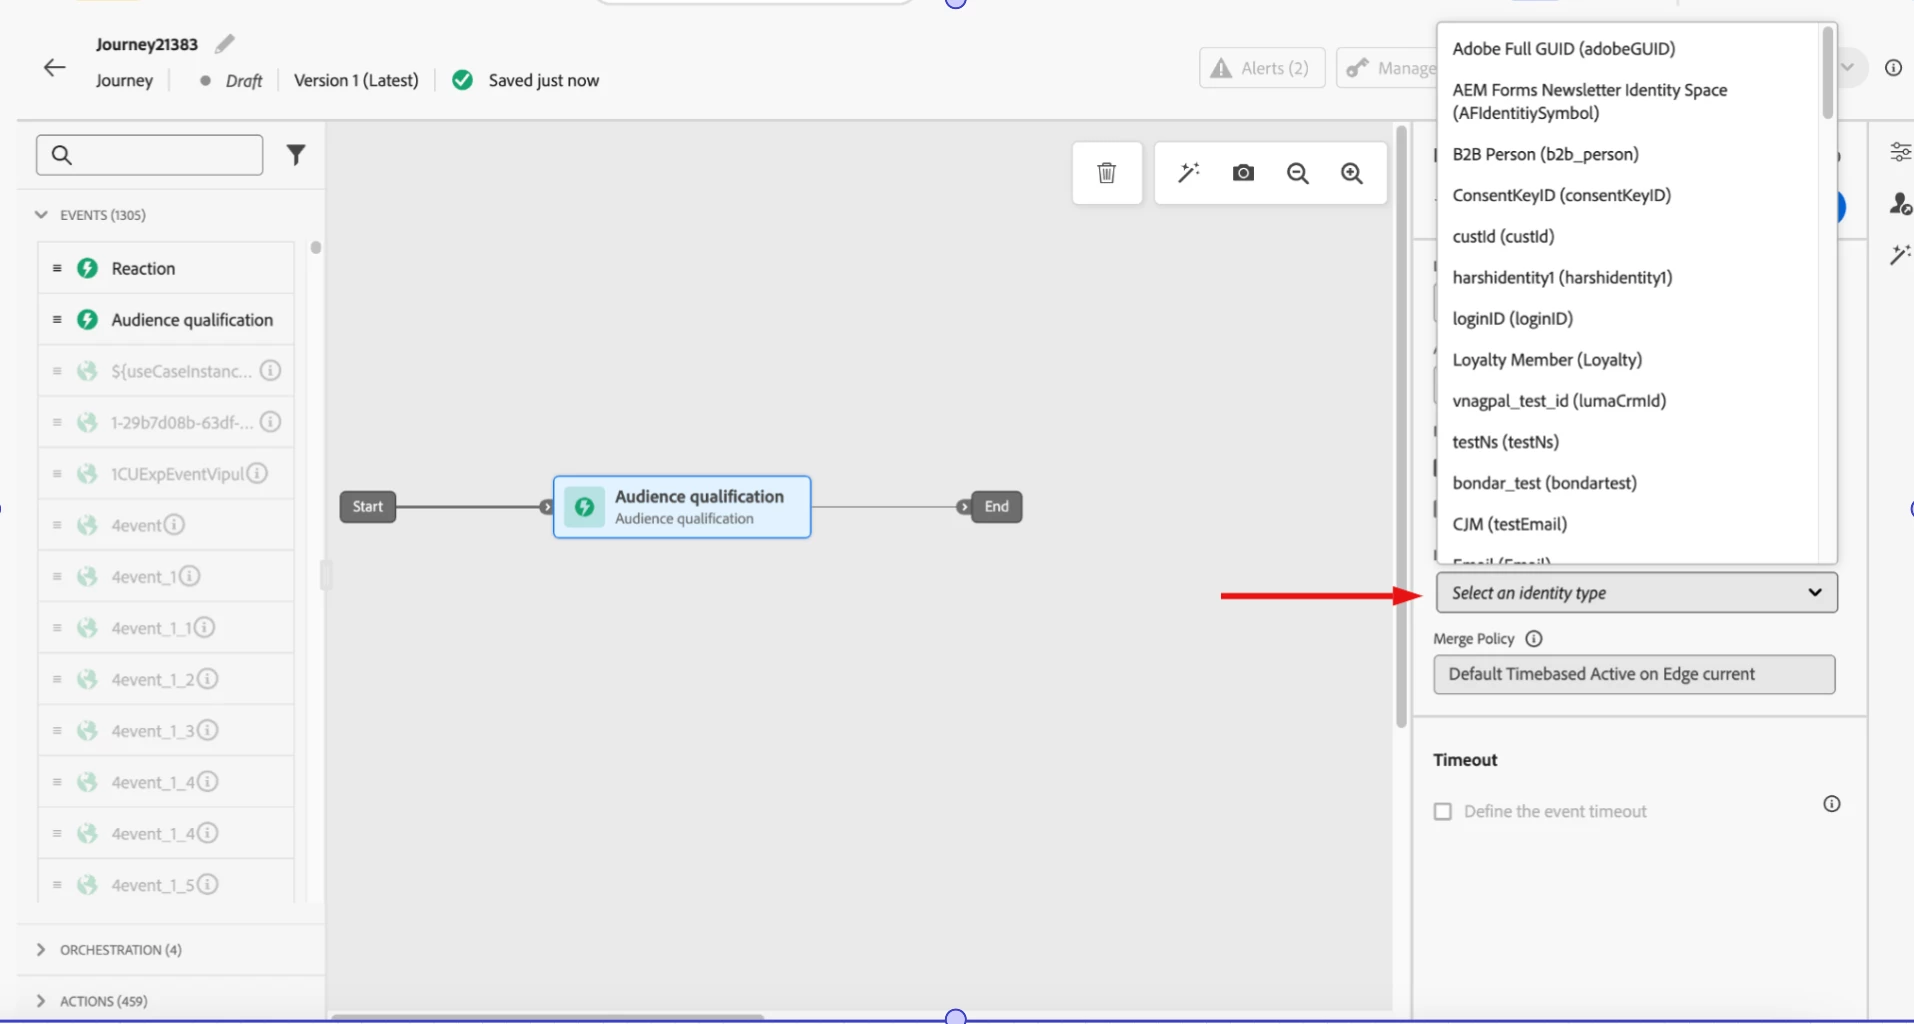Click the Reaction green lightning icon

coord(88,268)
